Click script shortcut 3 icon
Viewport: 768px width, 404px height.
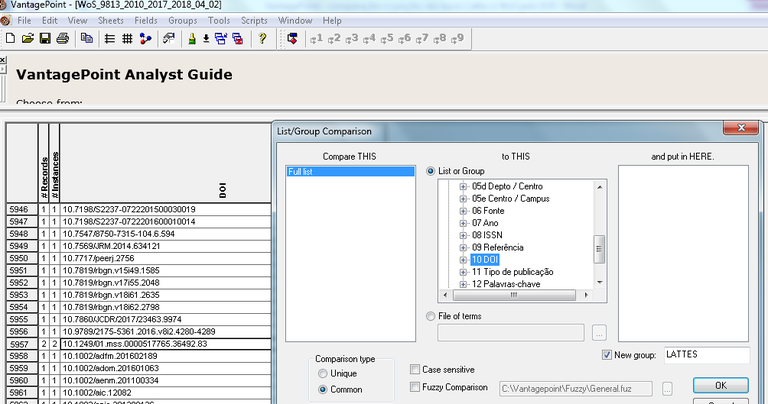tap(352, 38)
